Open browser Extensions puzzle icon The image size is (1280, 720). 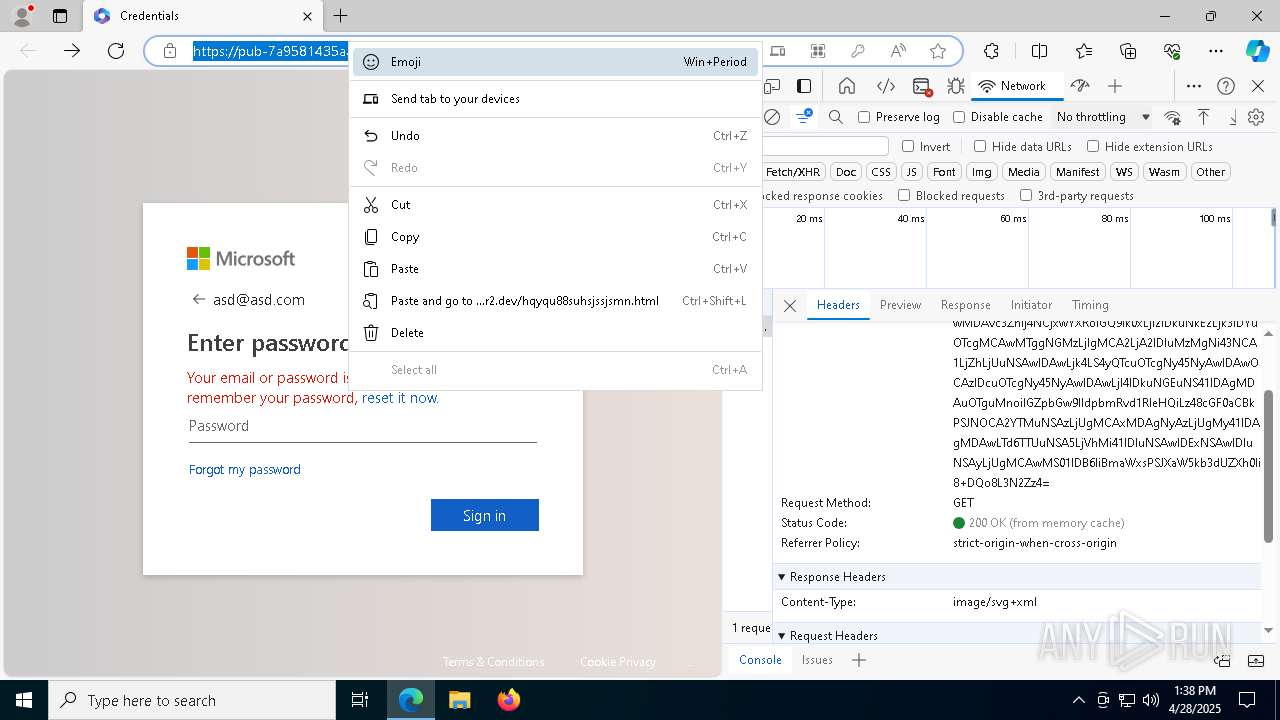[x=991, y=51]
